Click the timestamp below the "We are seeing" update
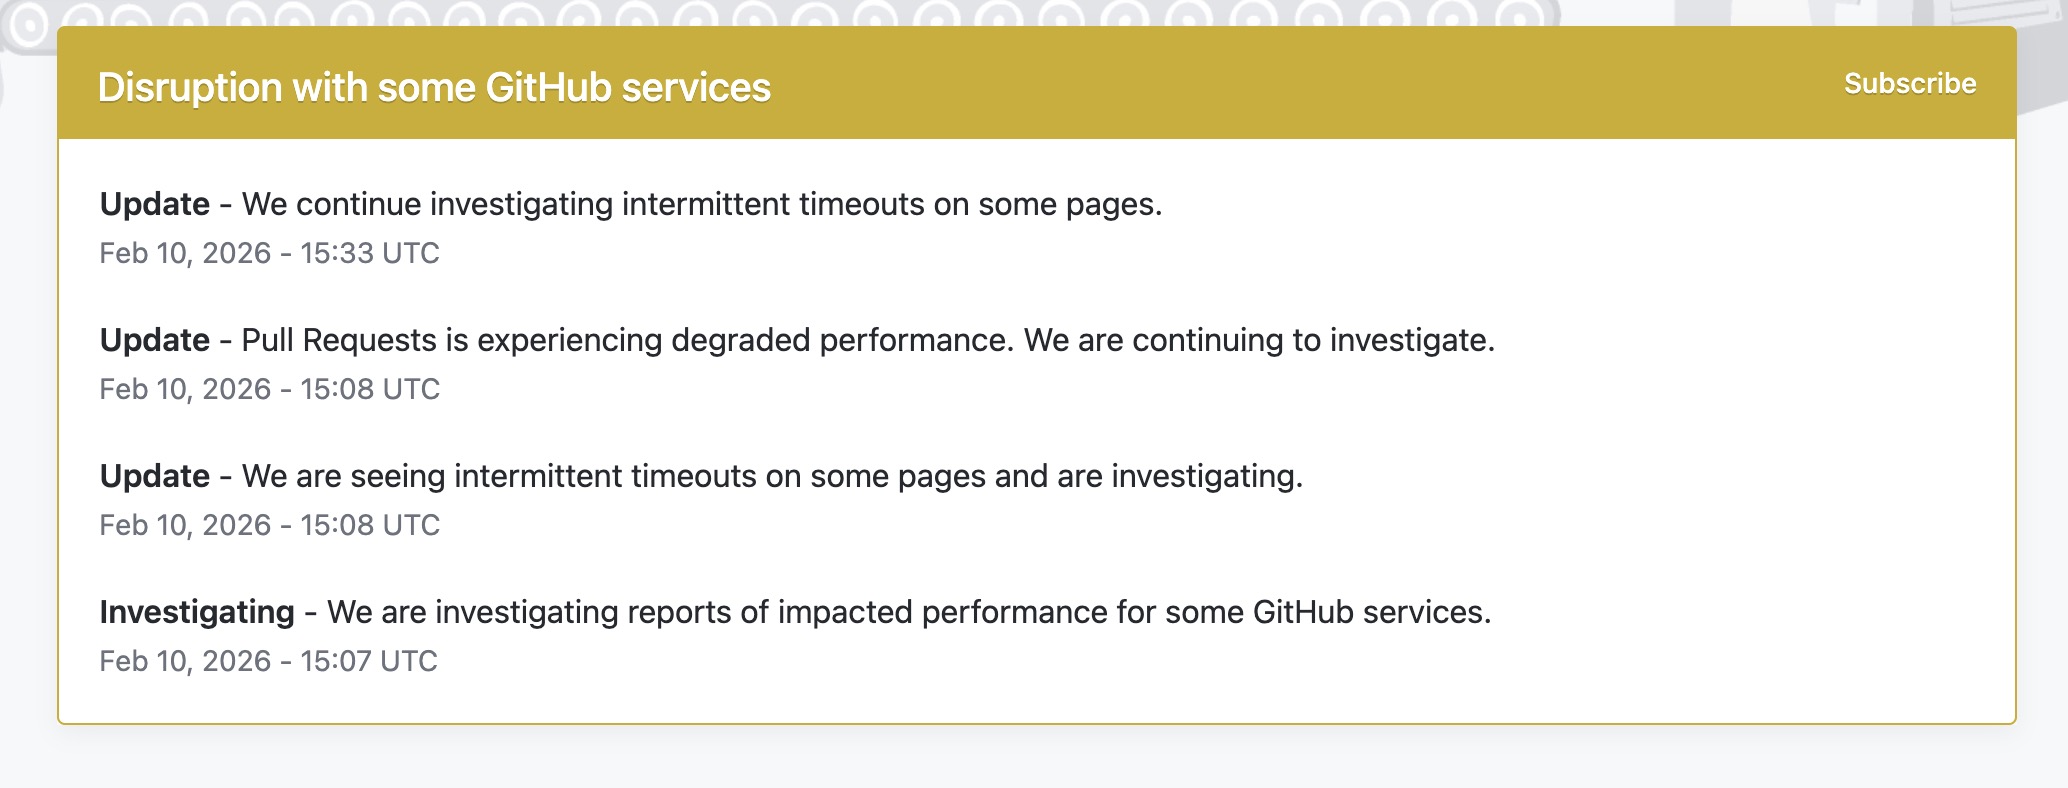2068x788 pixels. click(x=269, y=525)
